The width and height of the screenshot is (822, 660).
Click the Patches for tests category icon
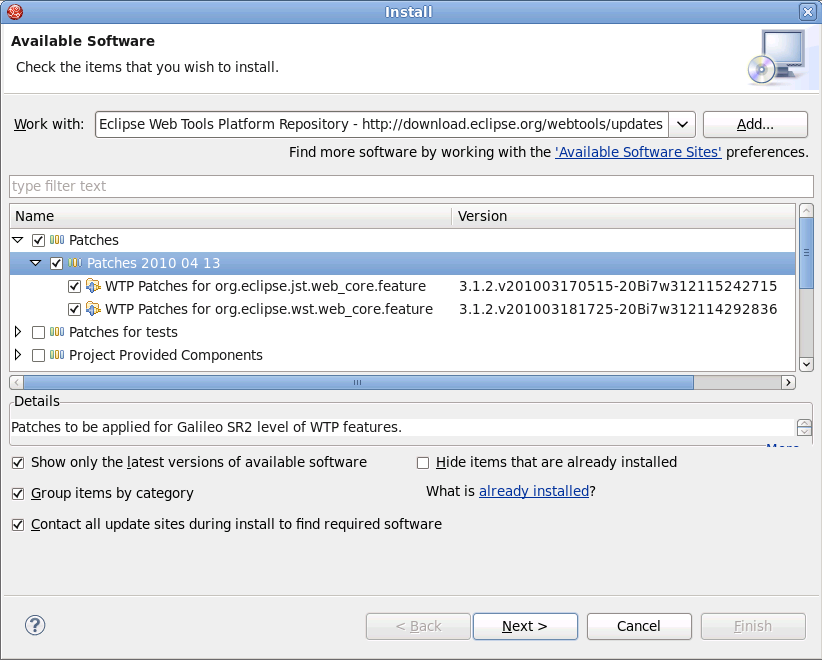click(57, 332)
